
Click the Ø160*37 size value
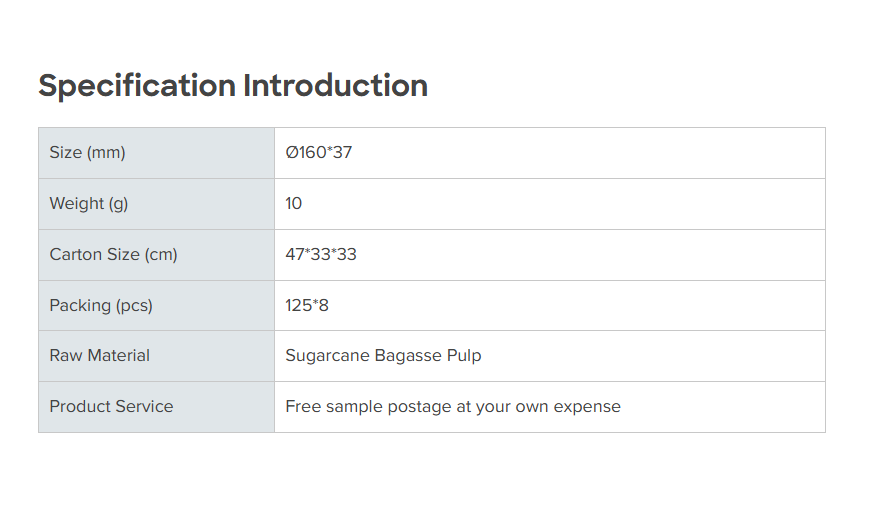click(x=319, y=153)
